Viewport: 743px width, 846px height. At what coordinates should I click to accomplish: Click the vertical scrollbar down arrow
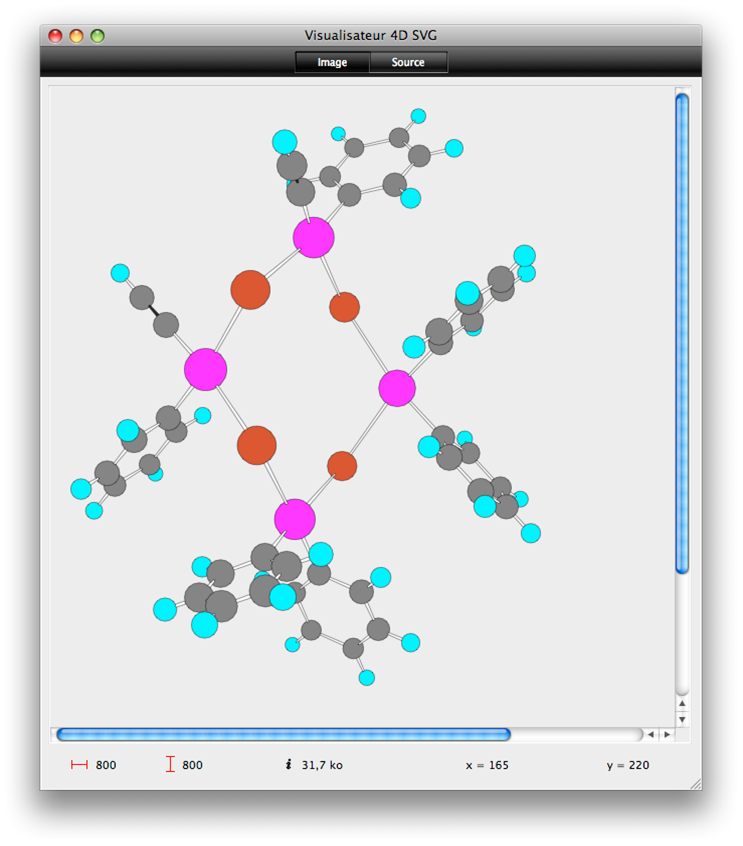coord(682,720)
